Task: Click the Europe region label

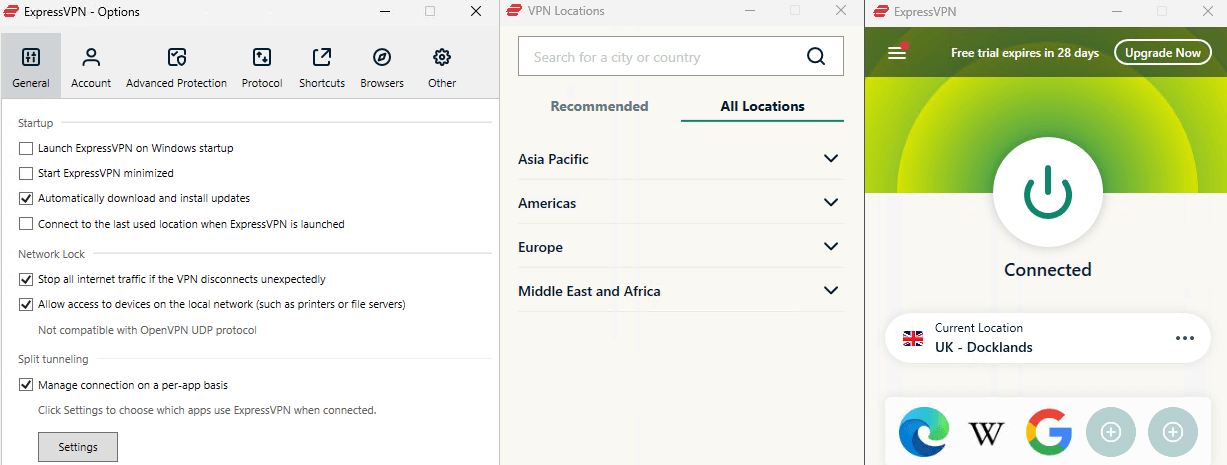Action: (540, 247)
